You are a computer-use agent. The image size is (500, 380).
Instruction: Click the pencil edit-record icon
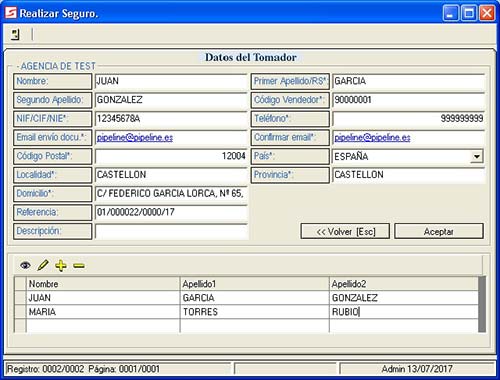pyautogui.click(x=43, y=265)
